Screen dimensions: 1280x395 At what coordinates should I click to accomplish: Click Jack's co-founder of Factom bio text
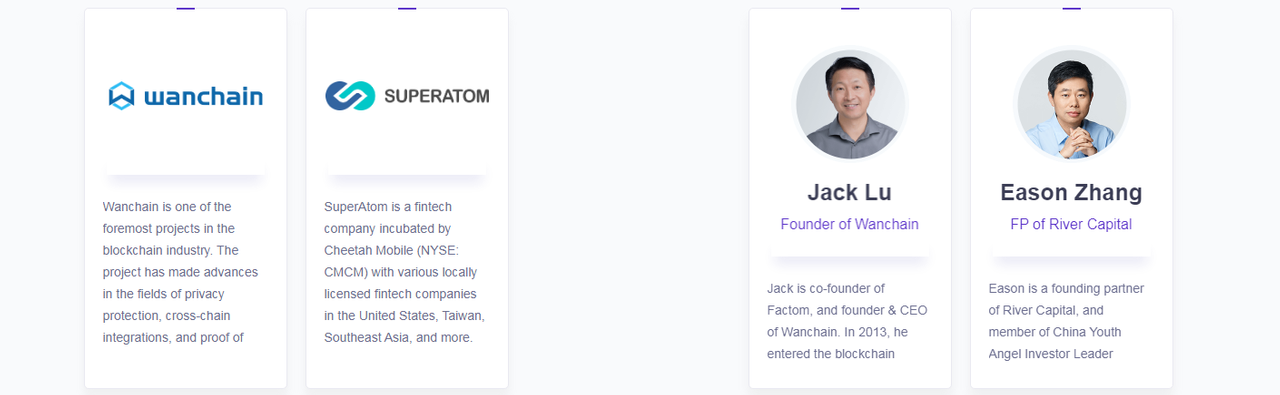(x=848, y=321)
